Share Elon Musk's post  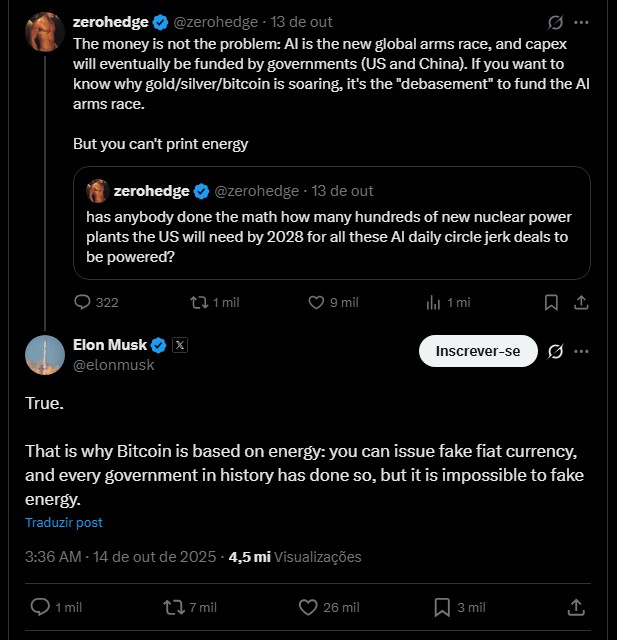tap(576, 606)
